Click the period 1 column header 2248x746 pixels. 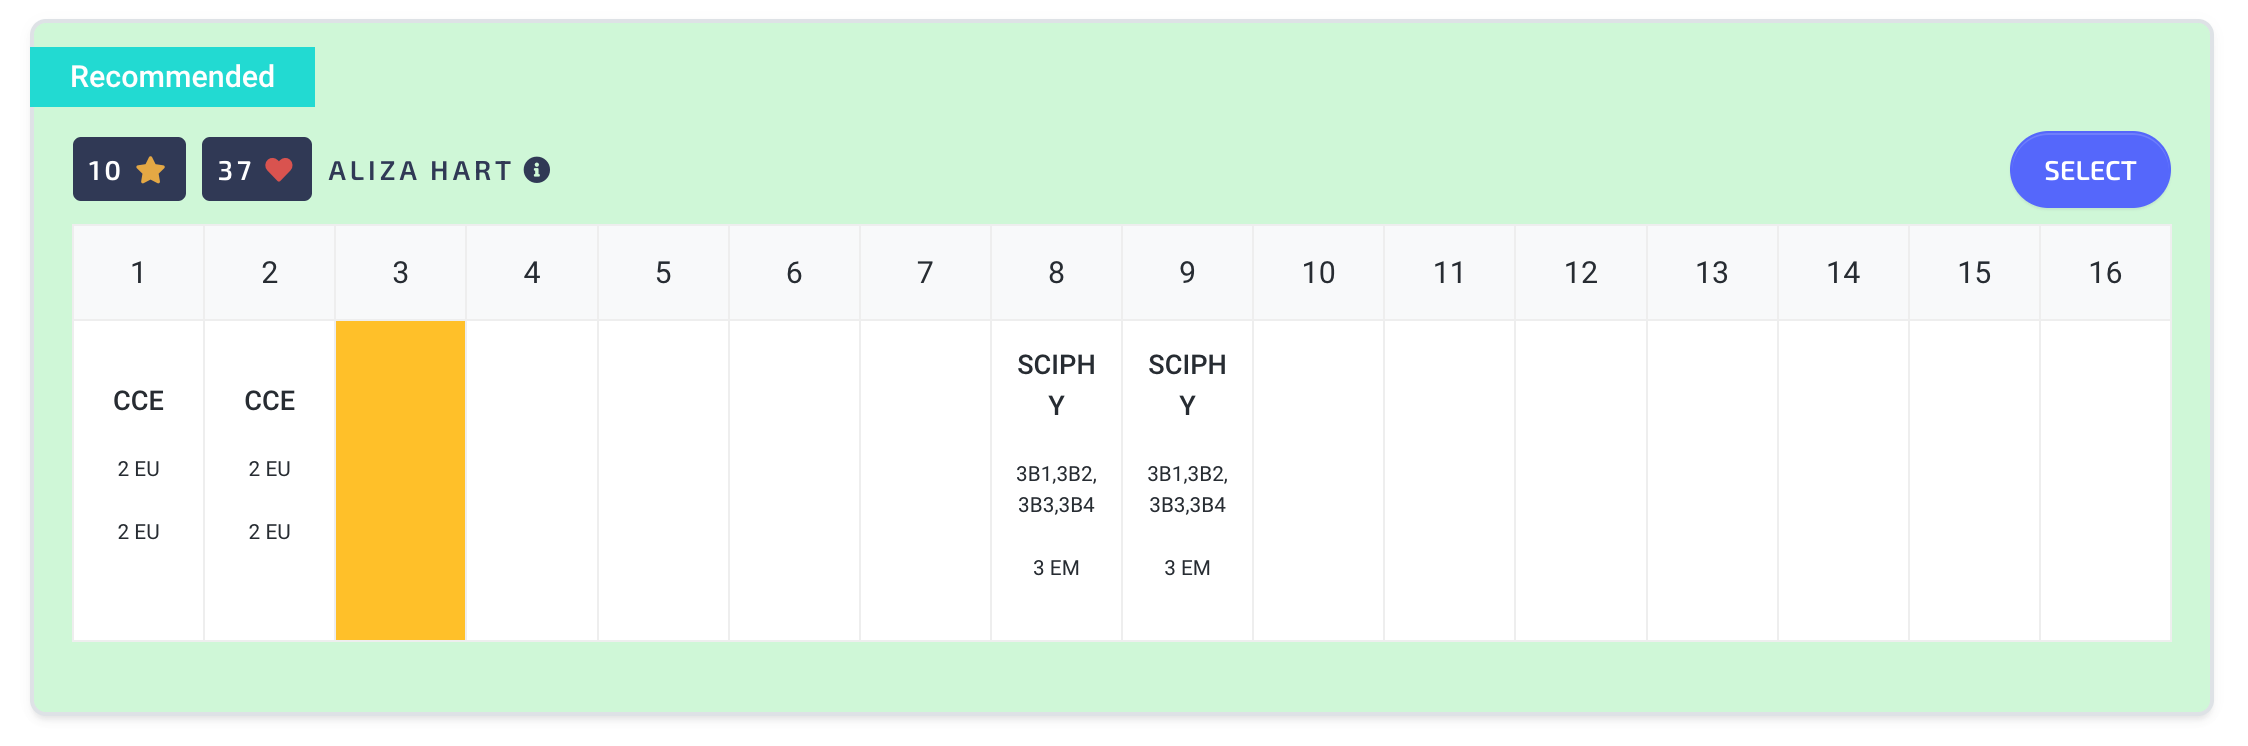[139, 273]
